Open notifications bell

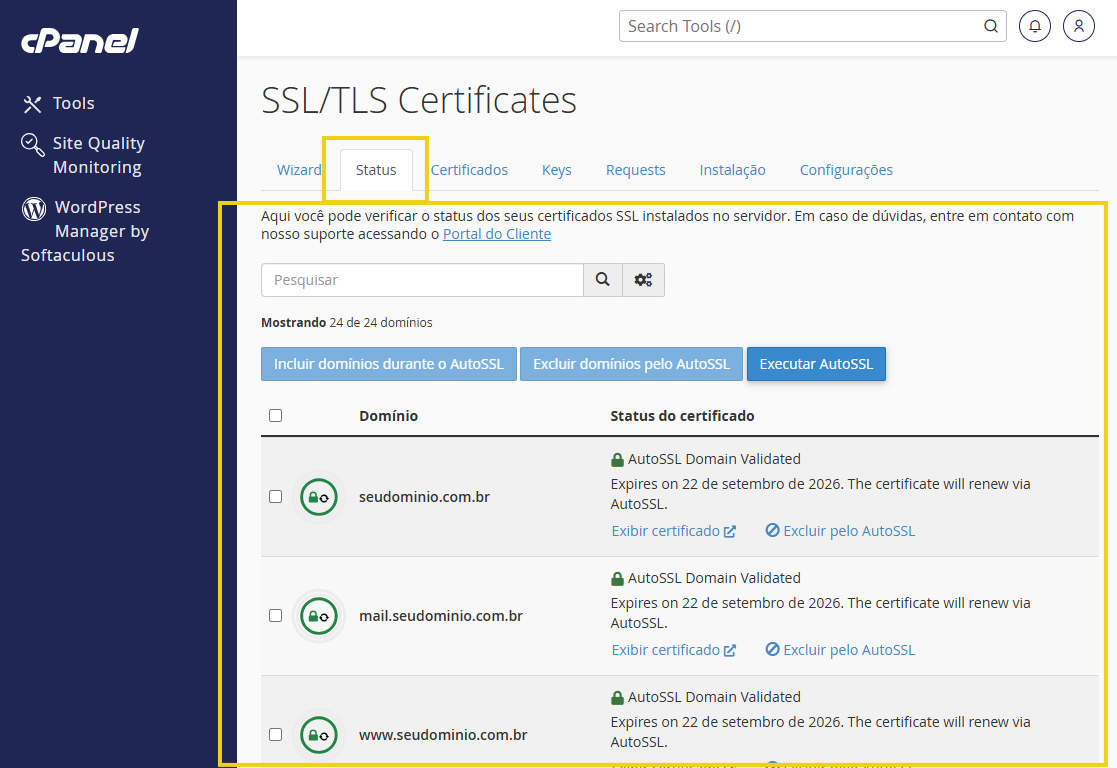[x=1034, y=26]
